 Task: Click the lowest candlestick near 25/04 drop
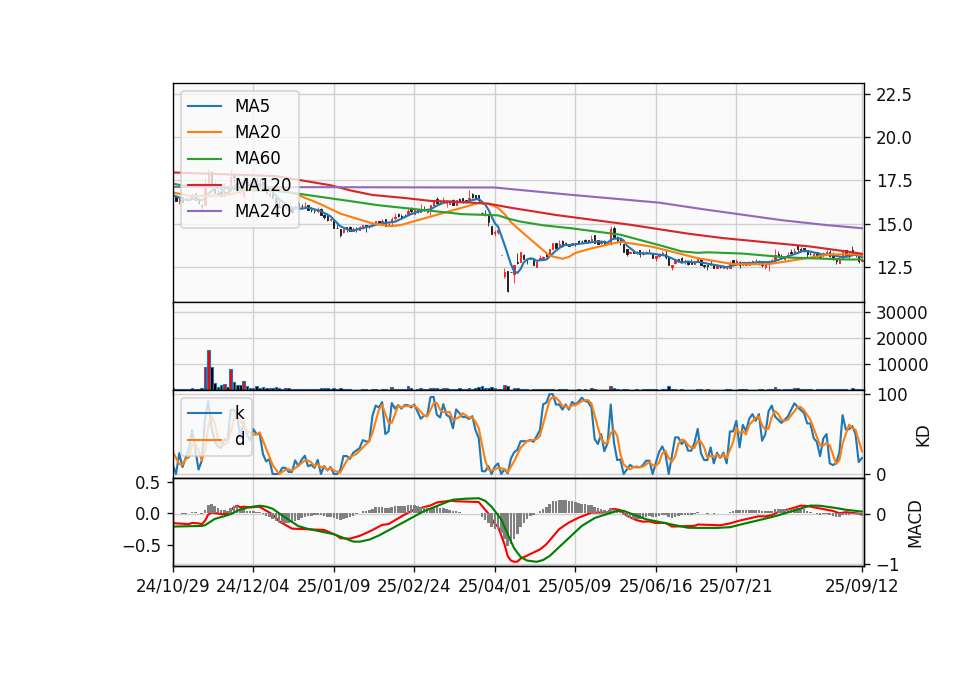(508, 281)
